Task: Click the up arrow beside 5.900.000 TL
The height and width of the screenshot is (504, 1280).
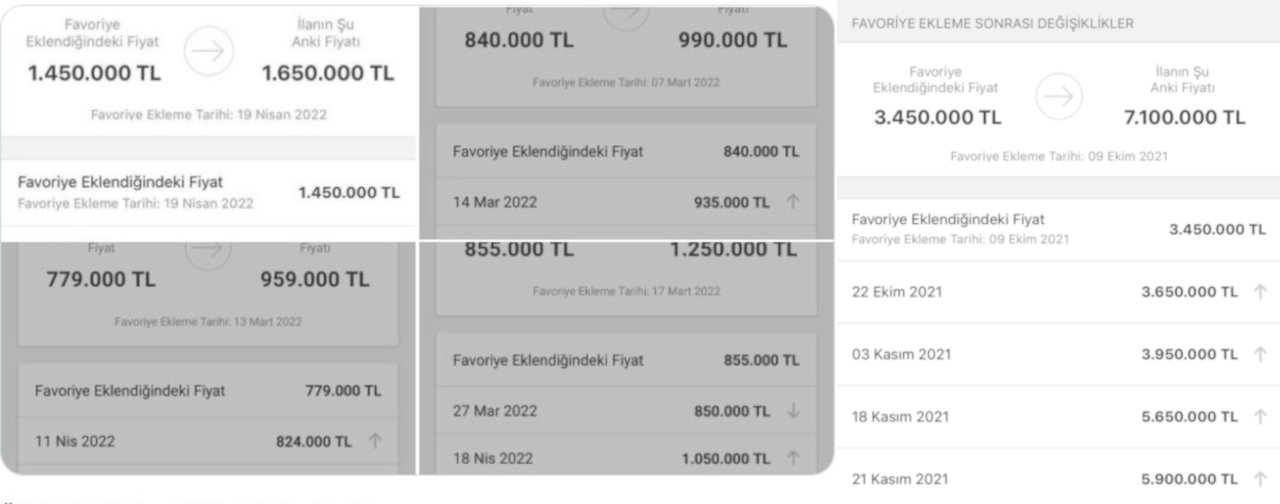Action: (x=1259, y=479)
